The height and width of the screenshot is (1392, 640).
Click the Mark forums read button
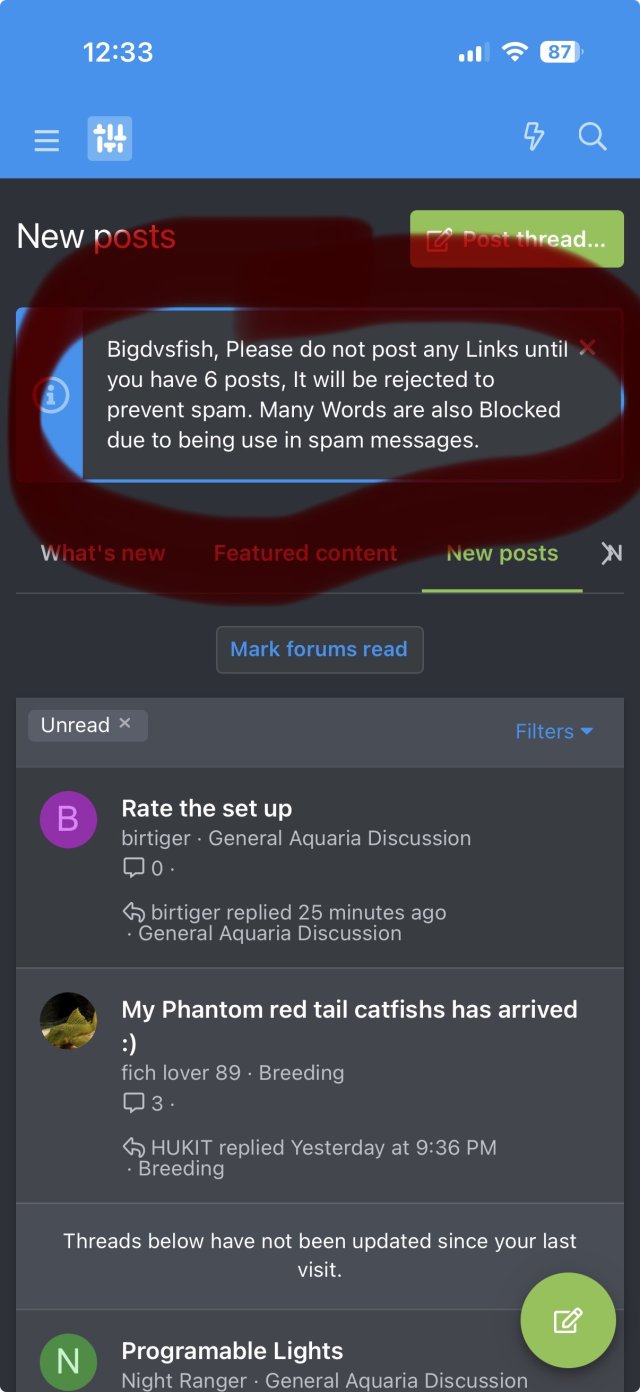pos(320,649)
